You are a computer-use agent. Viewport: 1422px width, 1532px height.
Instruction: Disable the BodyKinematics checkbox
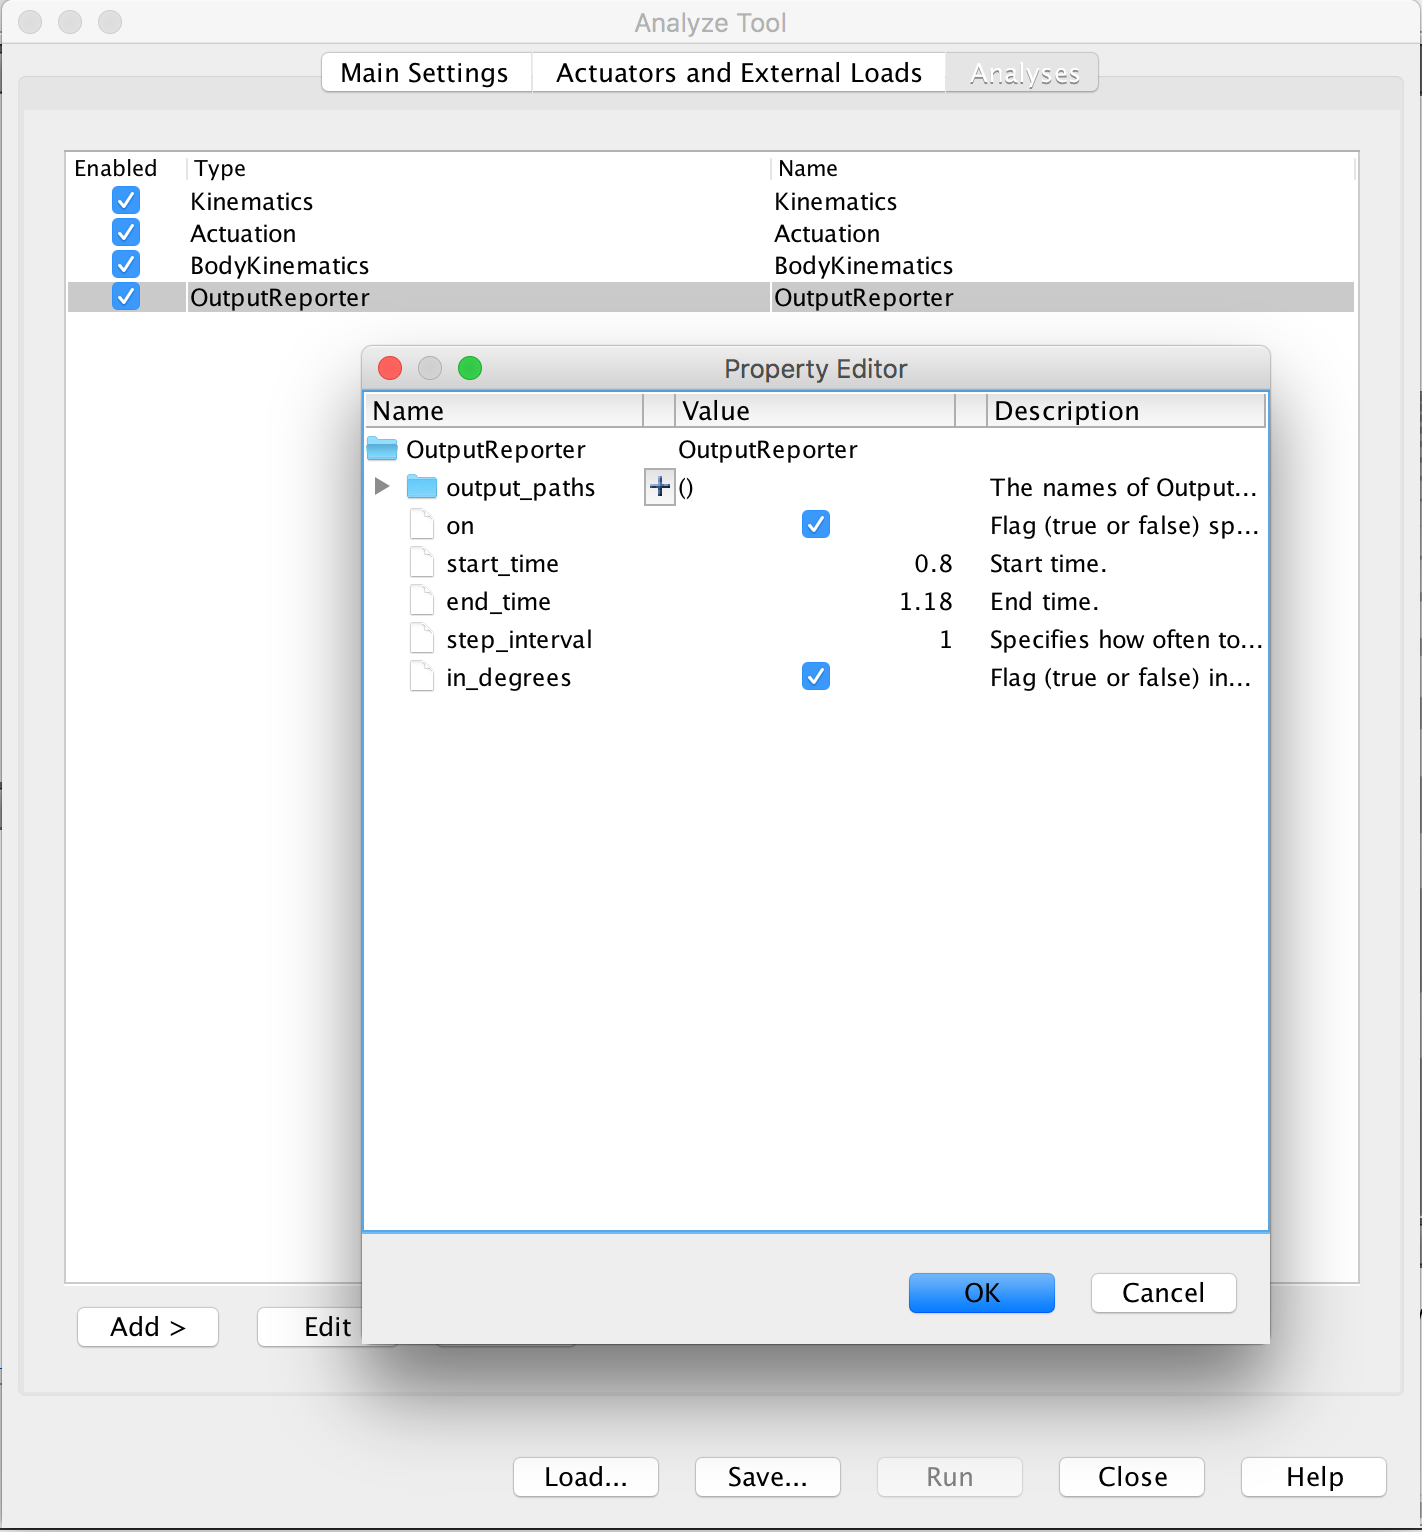pos(125,264)
